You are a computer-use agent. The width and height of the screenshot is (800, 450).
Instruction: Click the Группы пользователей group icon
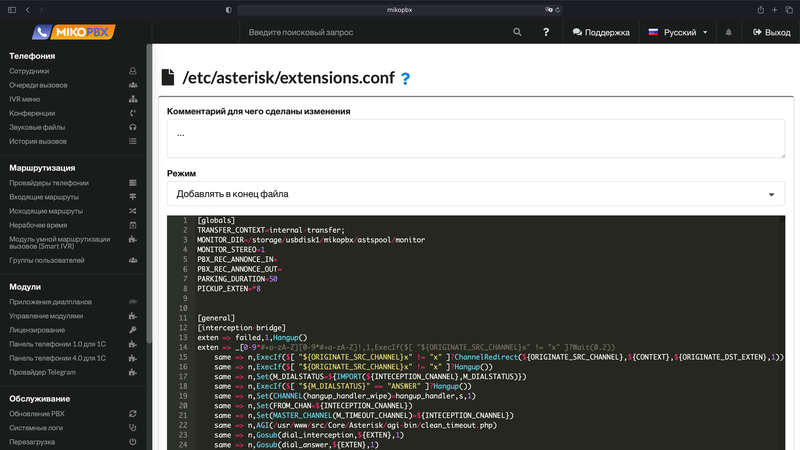pos(133,260)
